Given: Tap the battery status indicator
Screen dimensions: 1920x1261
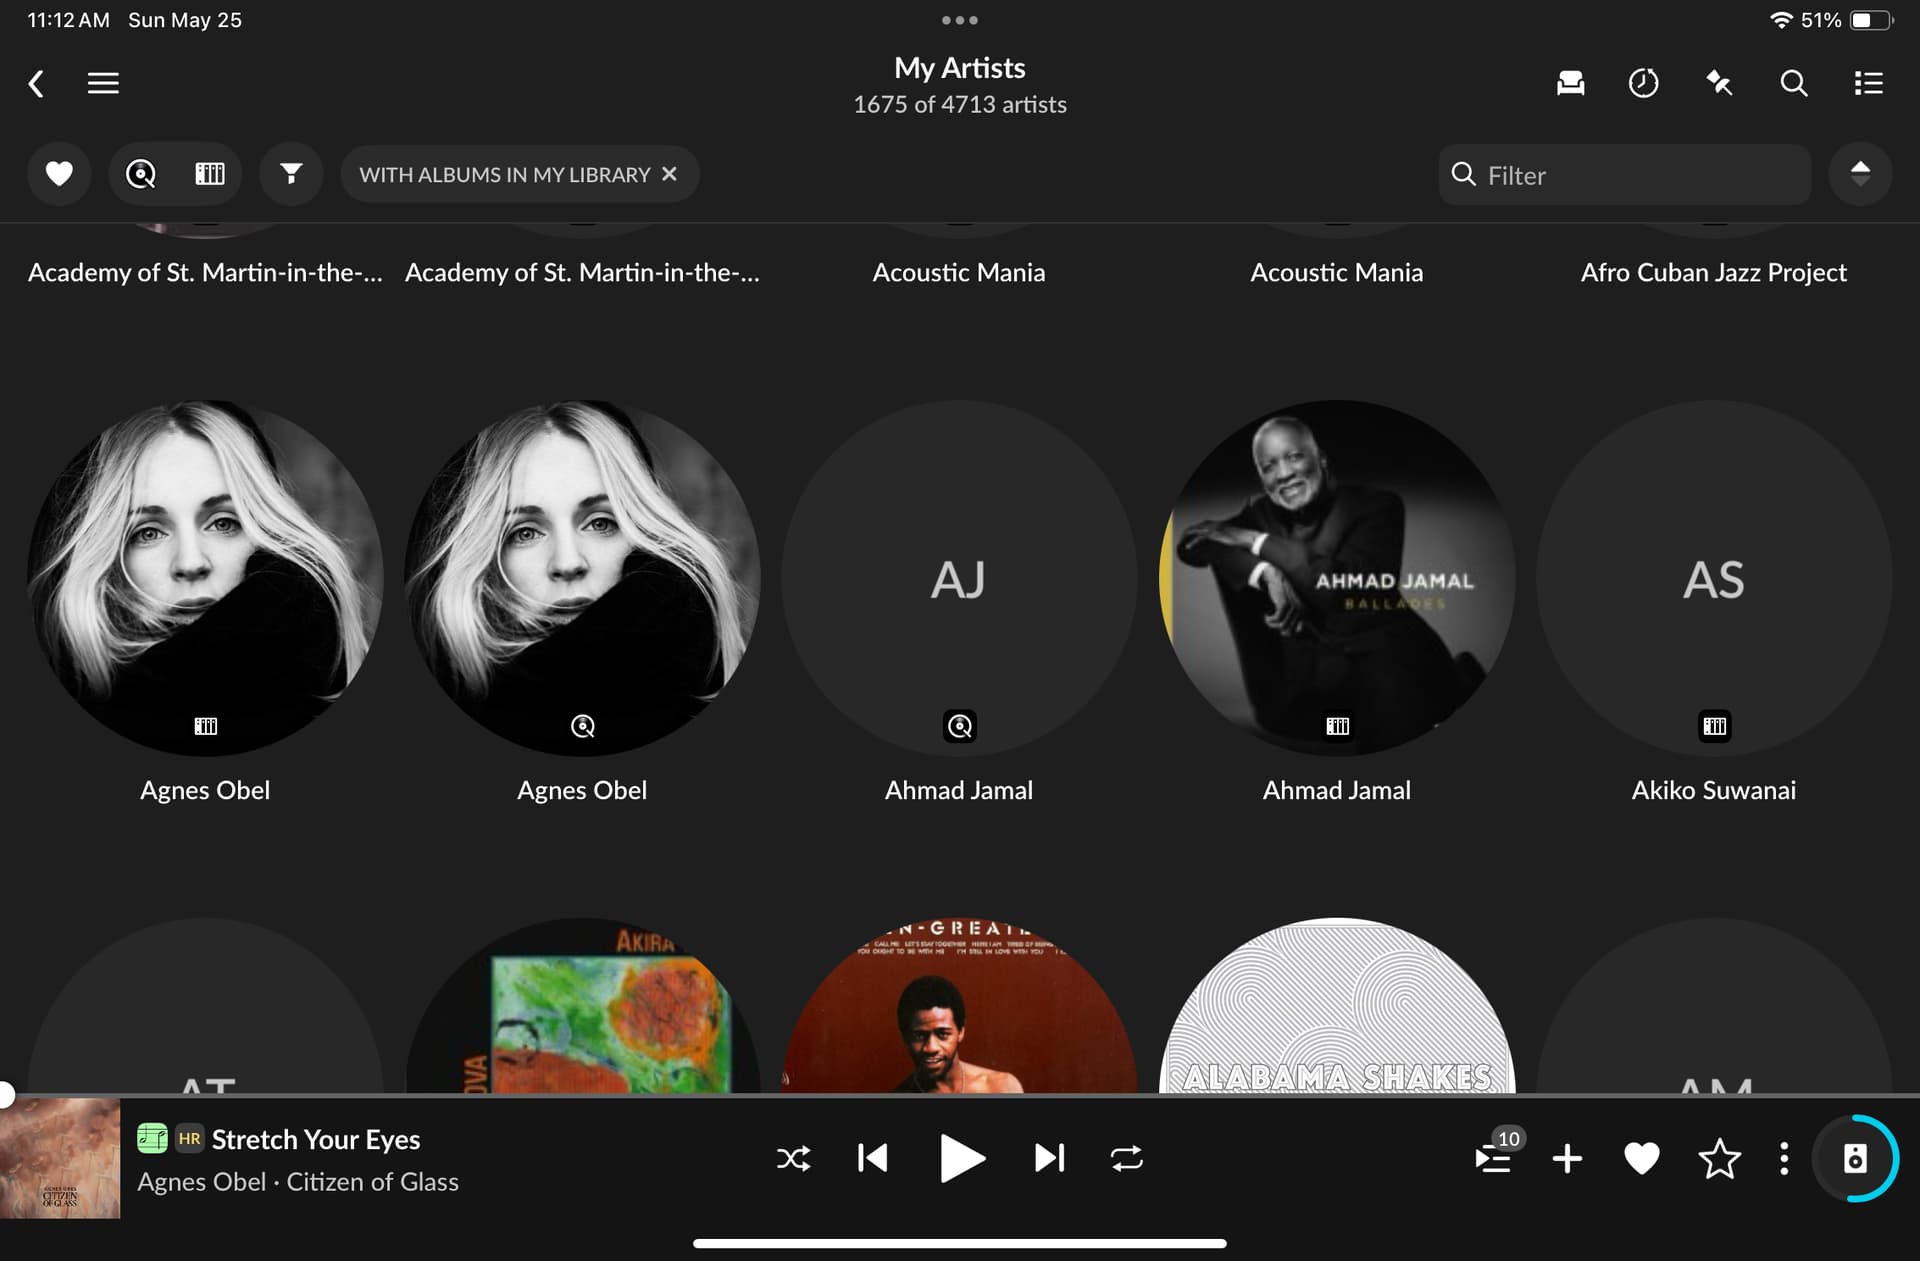Looking at the screenshot, I should (x=1871, y=20).
